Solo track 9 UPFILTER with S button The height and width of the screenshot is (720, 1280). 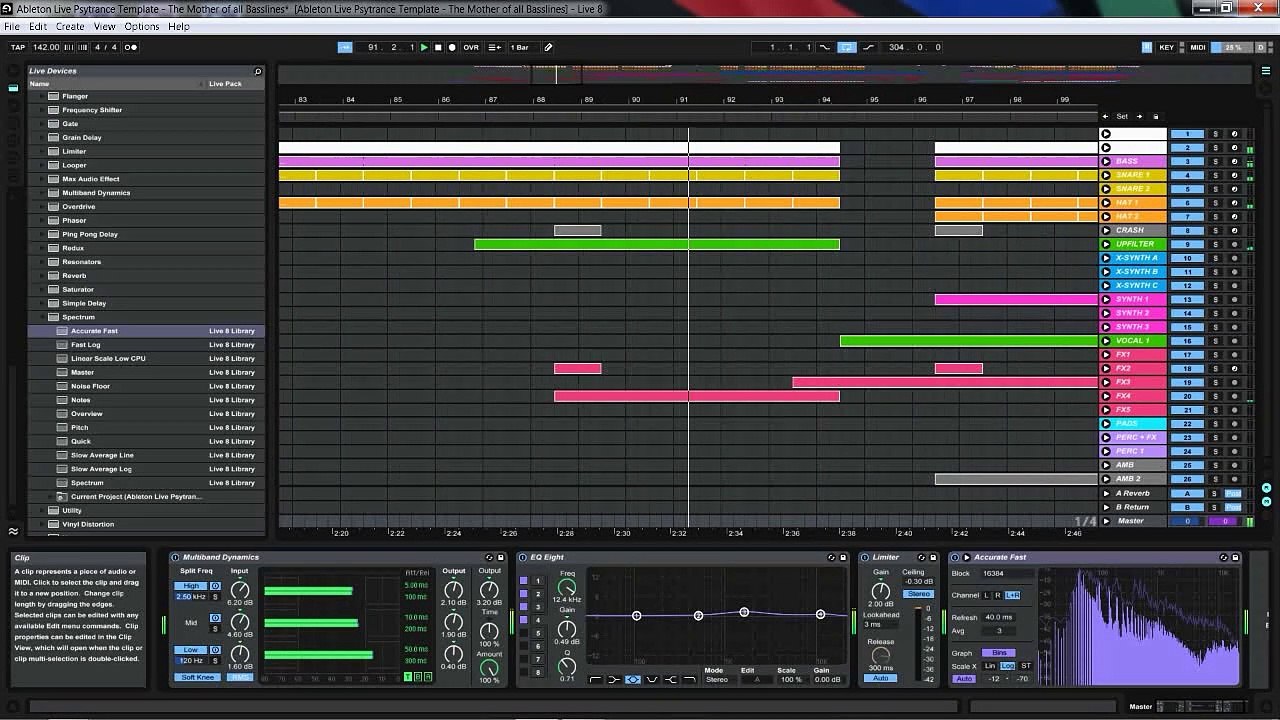point(1216,244)
